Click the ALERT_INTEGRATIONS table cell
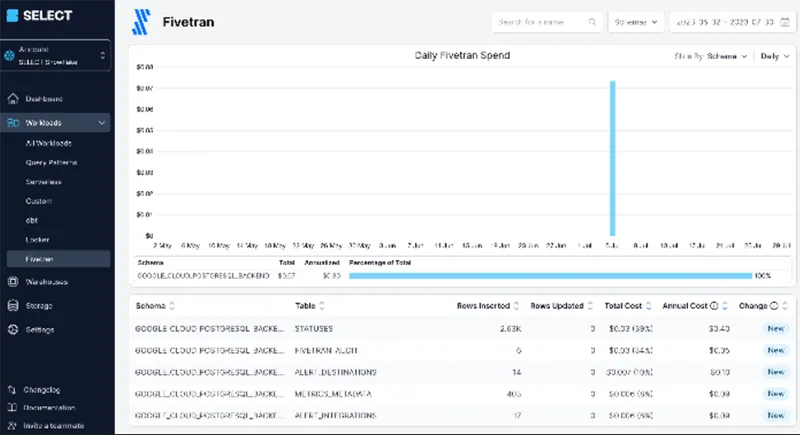The image size is (800, 435). click(335, 416)
